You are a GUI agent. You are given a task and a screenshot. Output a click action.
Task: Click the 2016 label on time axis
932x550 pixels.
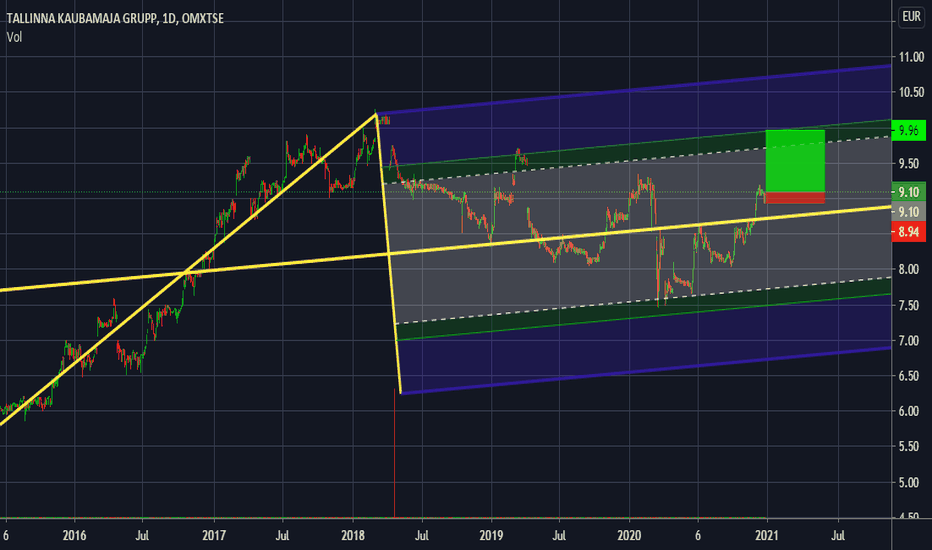point(74,536)
